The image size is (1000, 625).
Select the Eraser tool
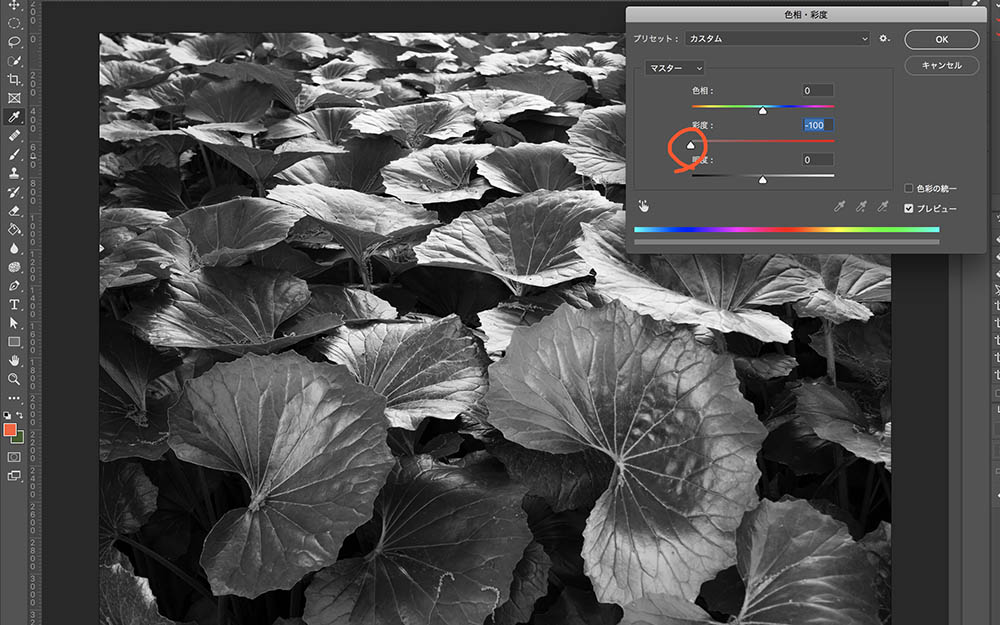click(14, 210)
